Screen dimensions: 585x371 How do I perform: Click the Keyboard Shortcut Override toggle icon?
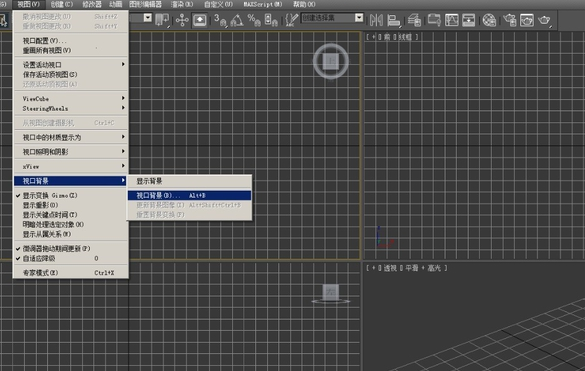pos(200,20)
